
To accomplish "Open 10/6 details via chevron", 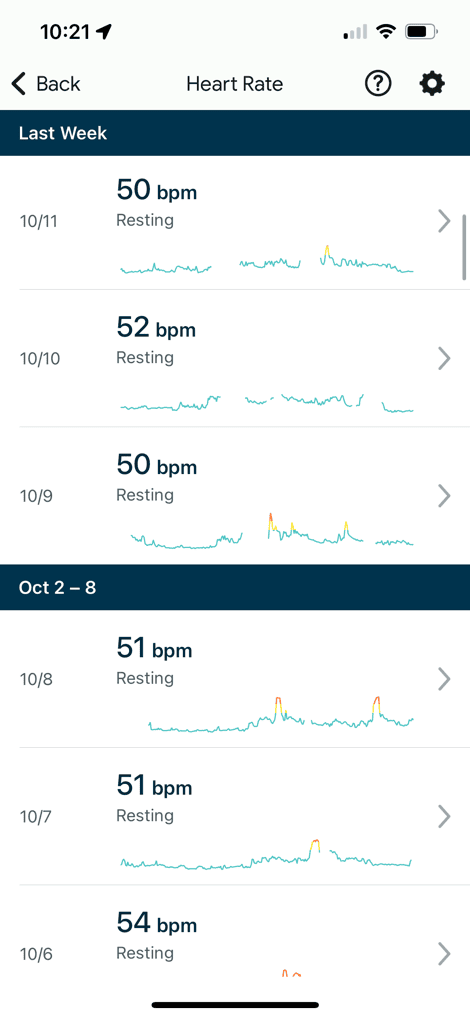I will click(444, 954).
